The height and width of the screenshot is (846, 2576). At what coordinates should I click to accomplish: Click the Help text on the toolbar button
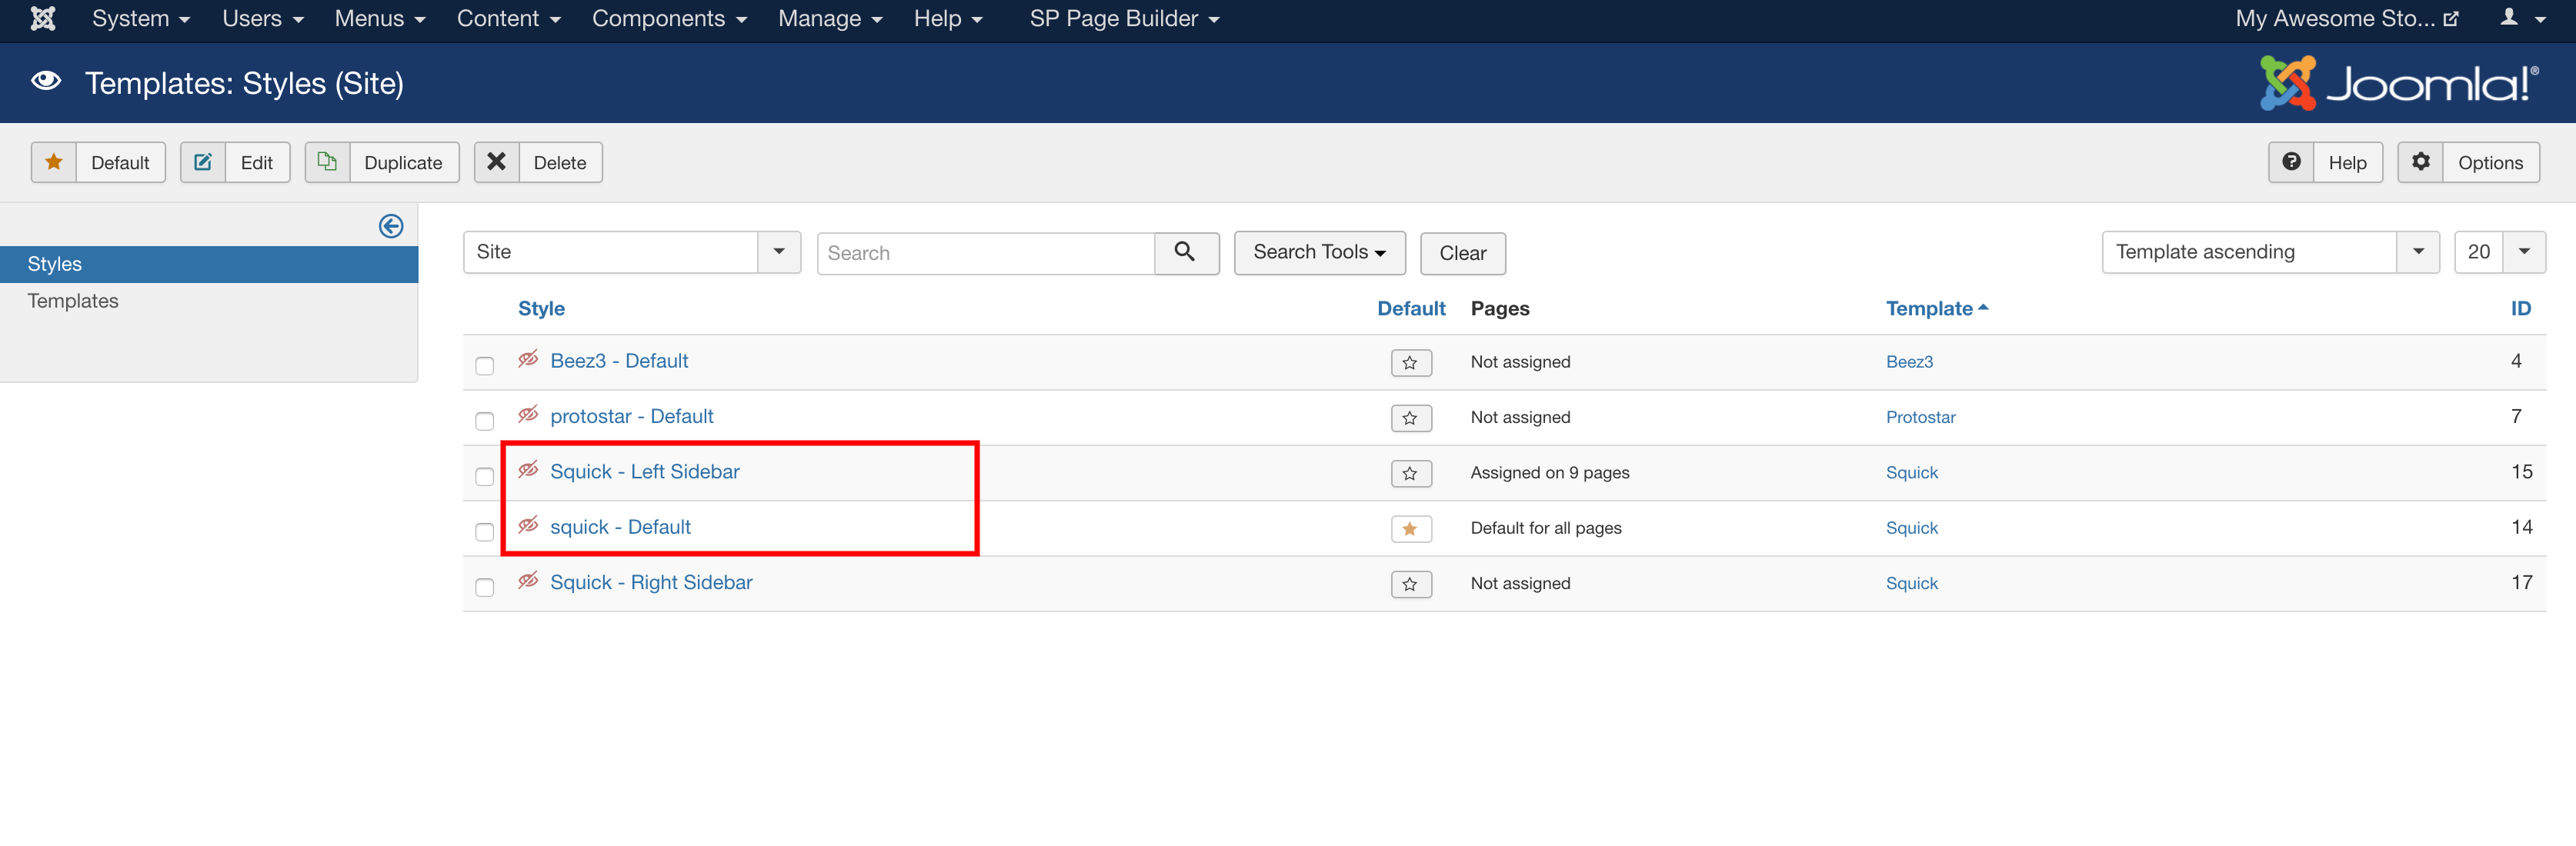[x=2347, y=163]
